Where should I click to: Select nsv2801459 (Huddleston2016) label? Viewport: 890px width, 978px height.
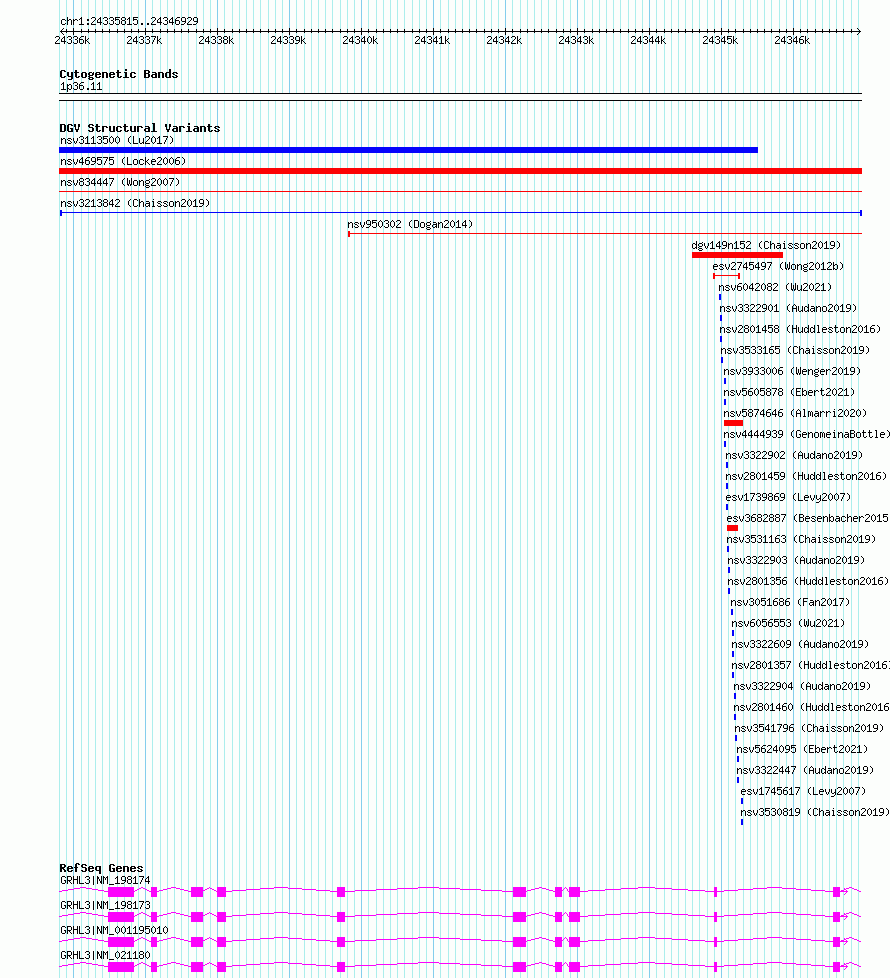click(x=806, y=477)
